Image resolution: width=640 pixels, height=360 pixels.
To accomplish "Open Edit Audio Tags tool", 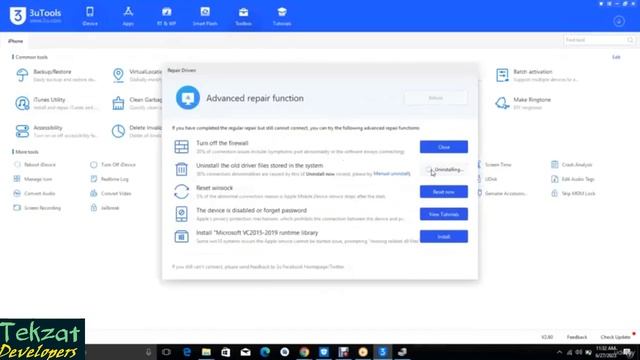I will pos(573,179).
